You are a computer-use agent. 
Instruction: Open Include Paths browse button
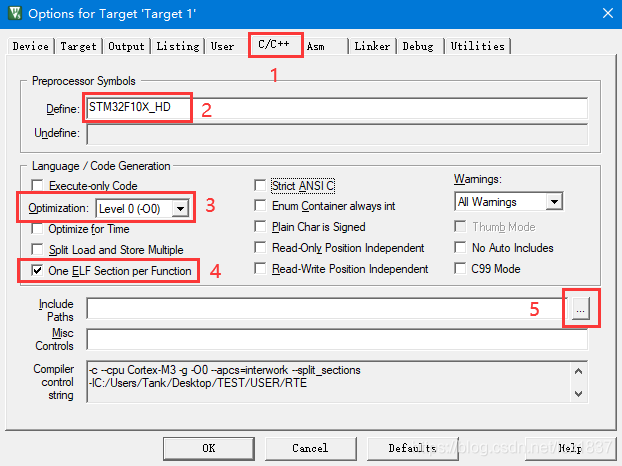[x=580, y=309]
